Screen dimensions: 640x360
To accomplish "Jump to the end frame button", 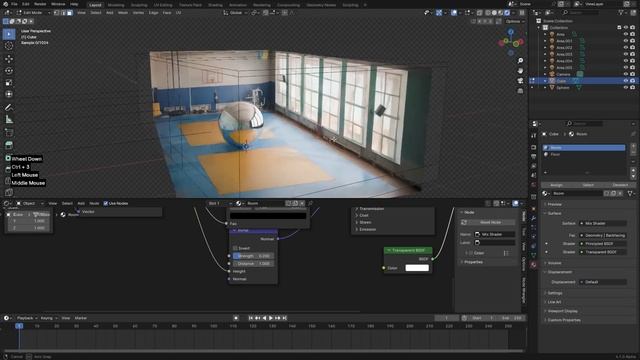I will [284, 318].
